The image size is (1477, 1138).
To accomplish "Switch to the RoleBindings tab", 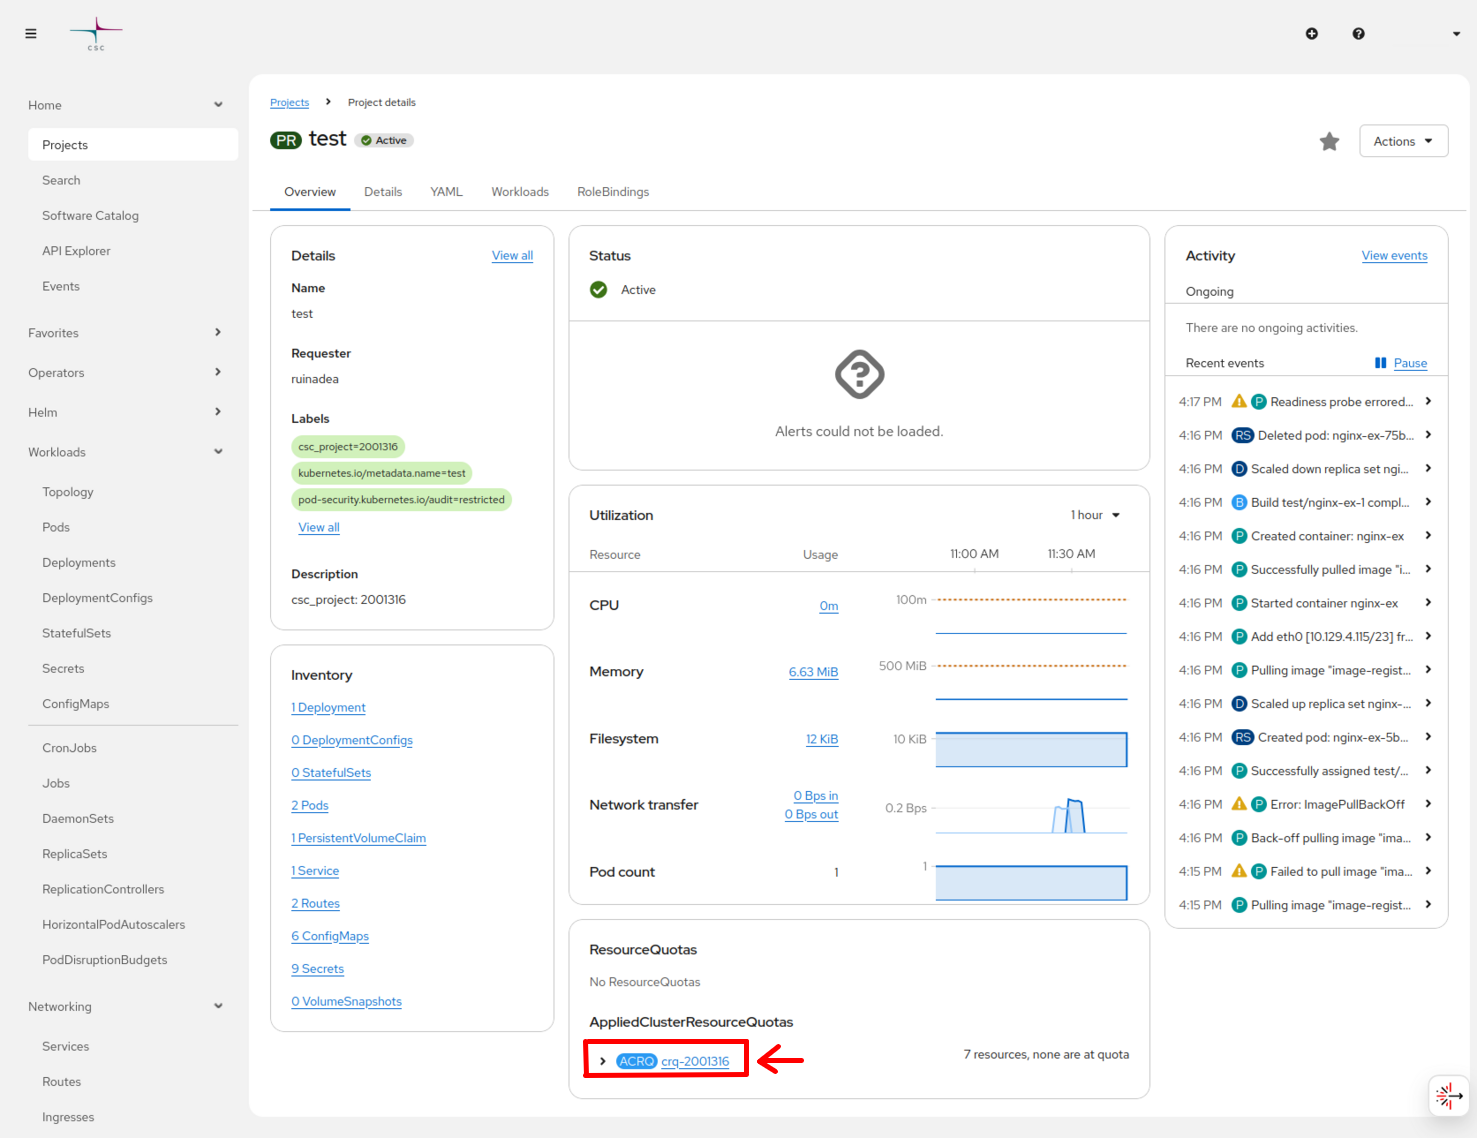I will coord(612,192).
